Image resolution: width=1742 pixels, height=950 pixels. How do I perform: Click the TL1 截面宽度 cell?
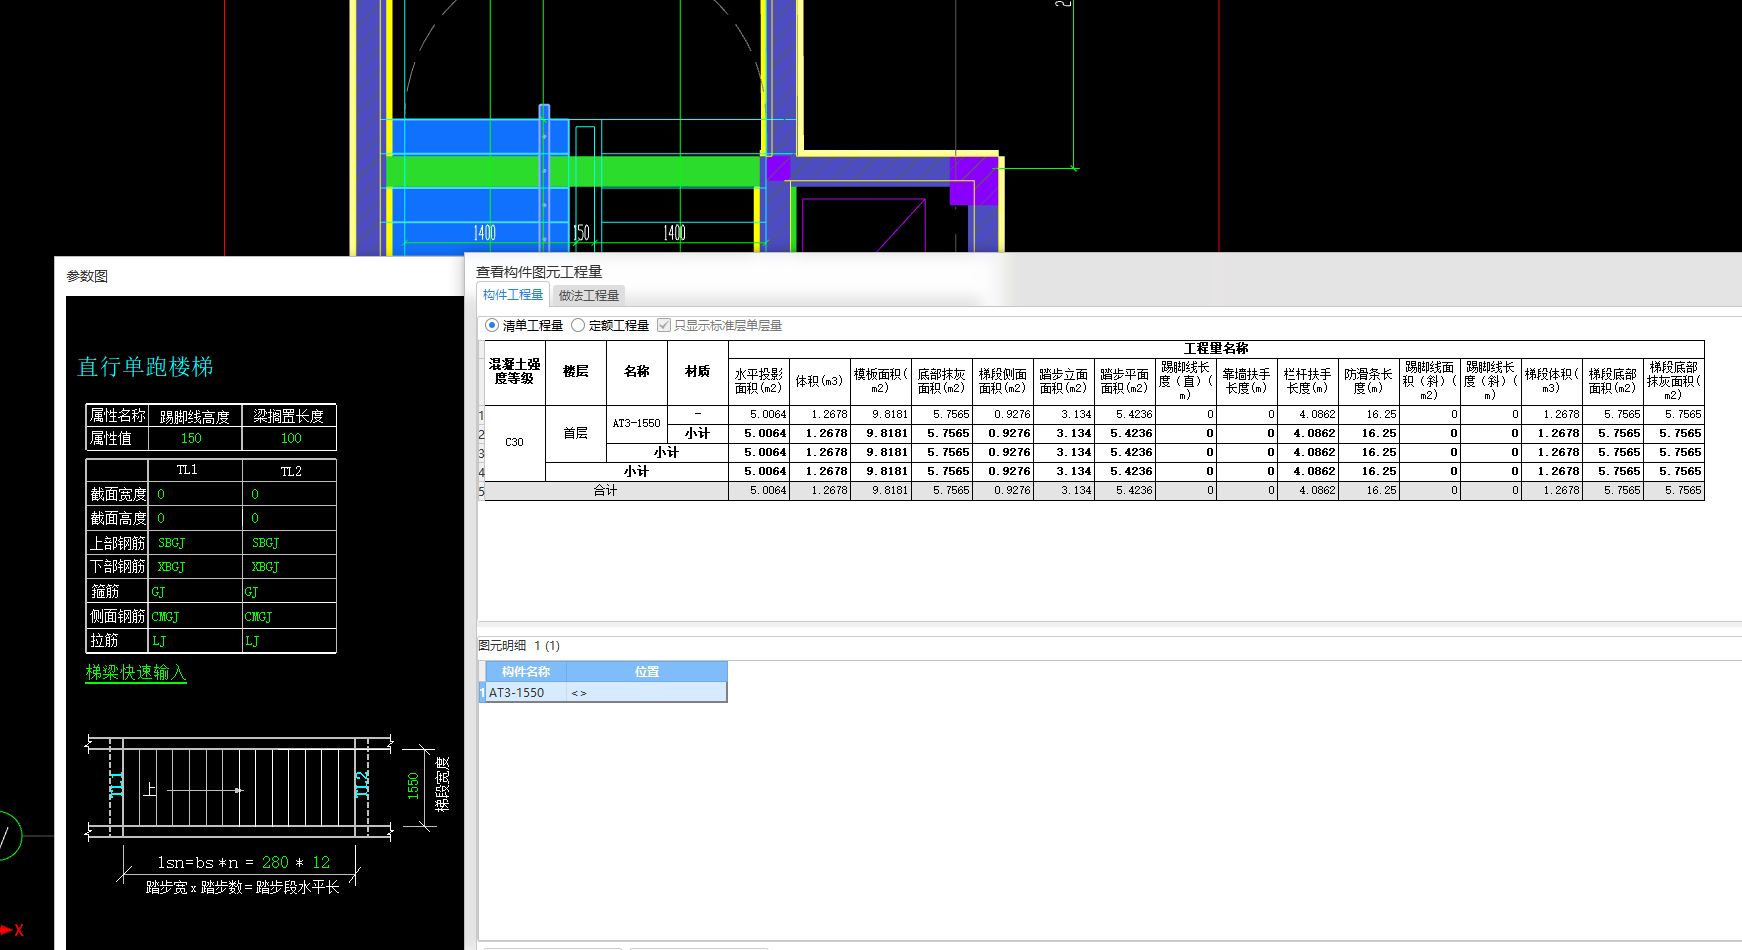tap(195, 494)
